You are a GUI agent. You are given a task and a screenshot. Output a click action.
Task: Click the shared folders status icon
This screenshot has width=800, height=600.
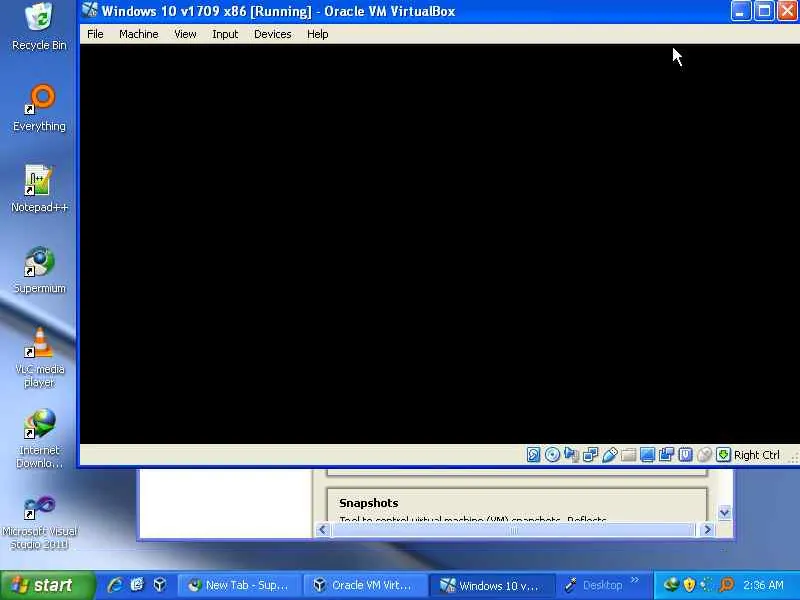[629, 455]
